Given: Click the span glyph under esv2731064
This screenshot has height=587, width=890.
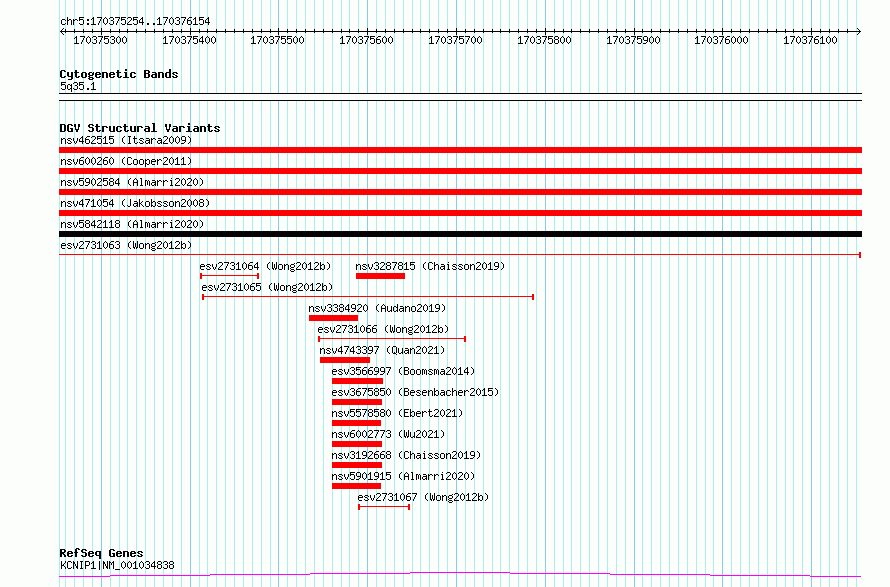Looking at the screenshot, I should click(230, 276).
